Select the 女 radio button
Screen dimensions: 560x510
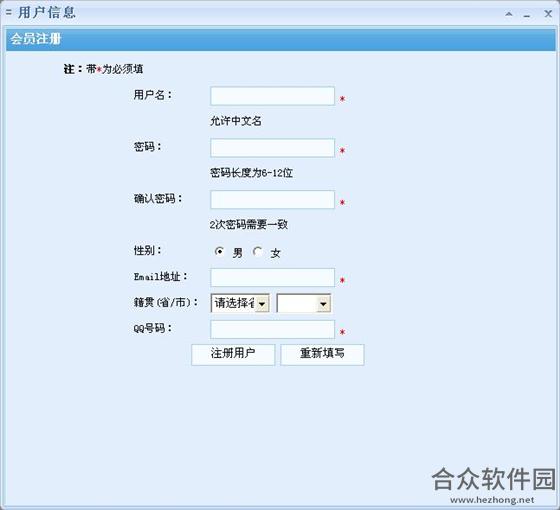257,251
